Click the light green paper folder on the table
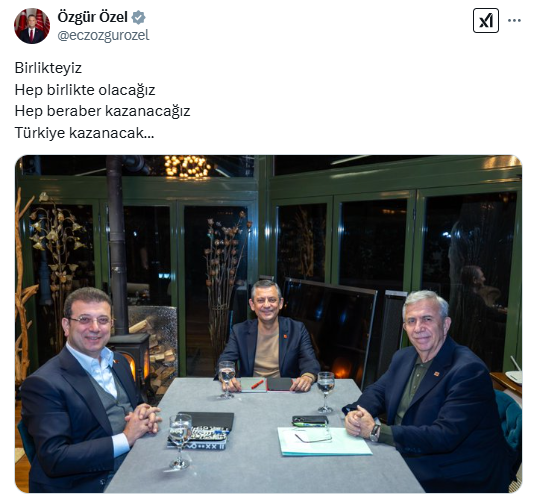Screen dimensions: 535x500 (324, 441)
